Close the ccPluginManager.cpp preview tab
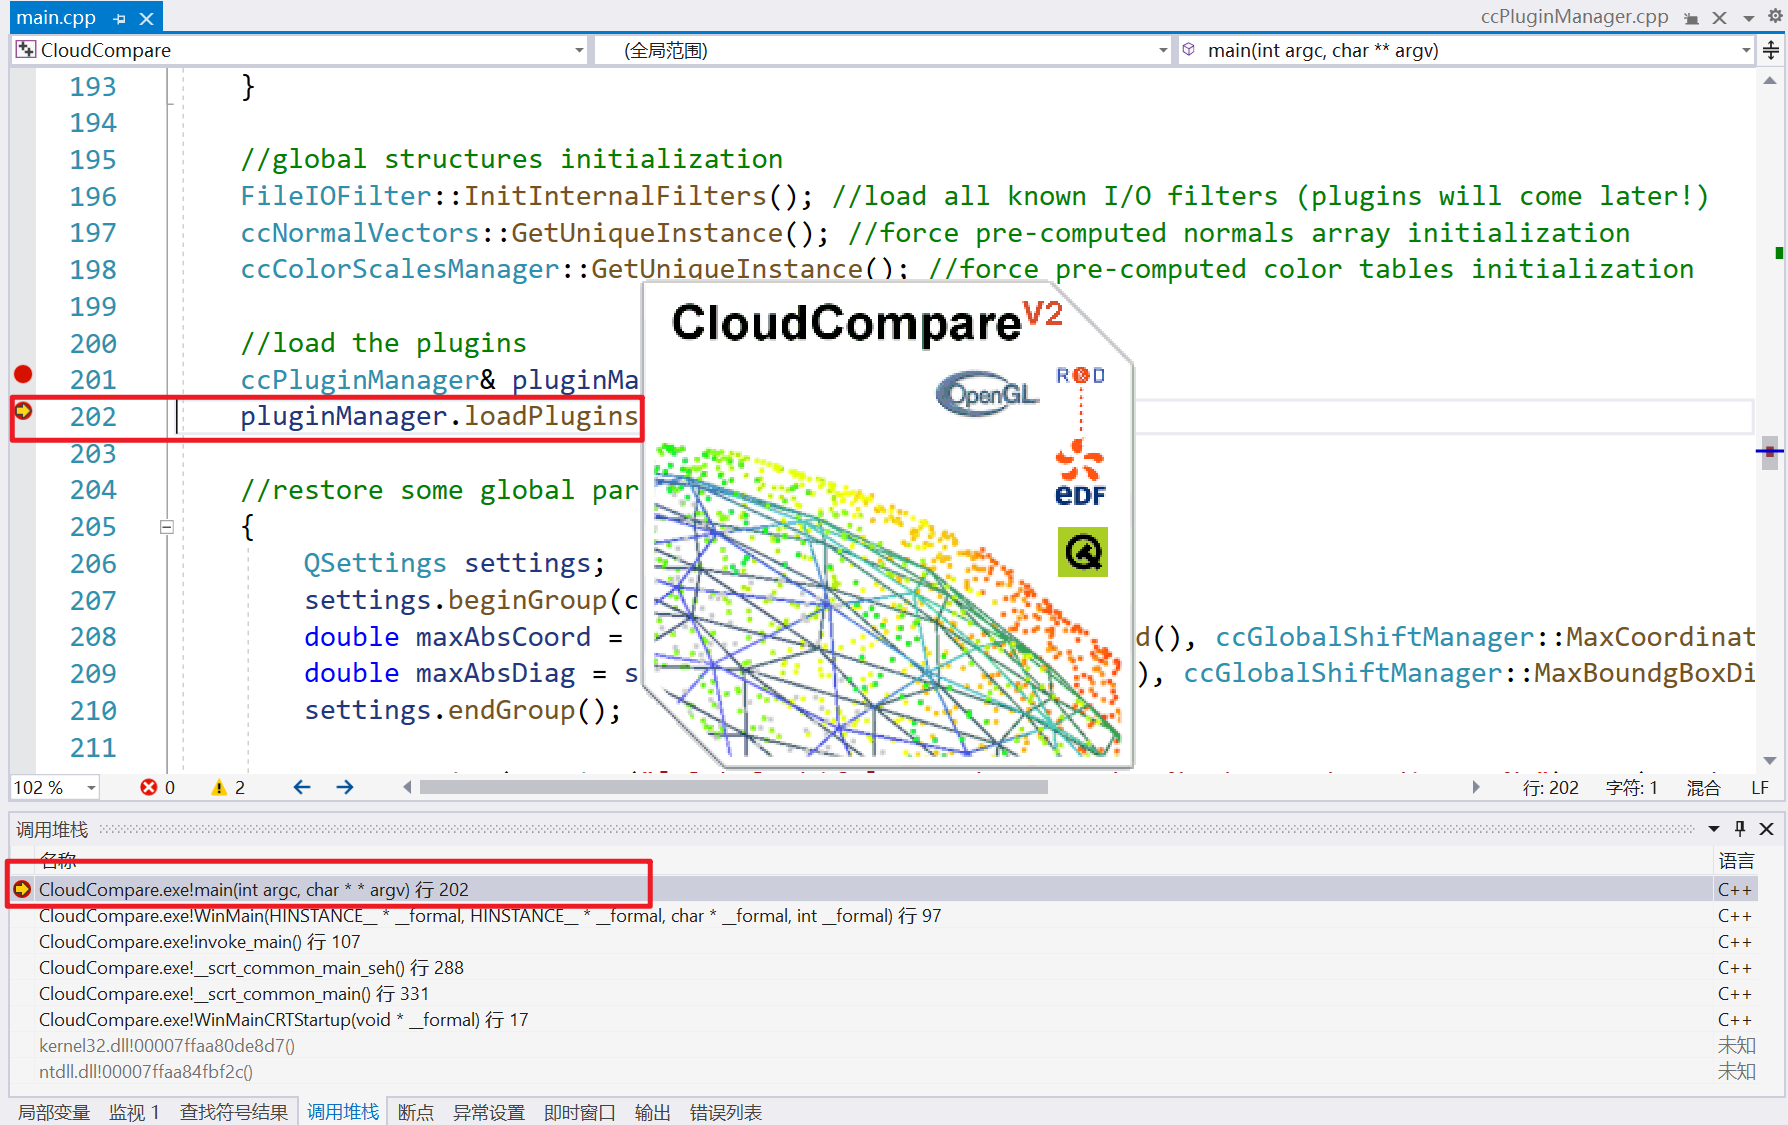1788x1125 pixels. pos(1719,18)
